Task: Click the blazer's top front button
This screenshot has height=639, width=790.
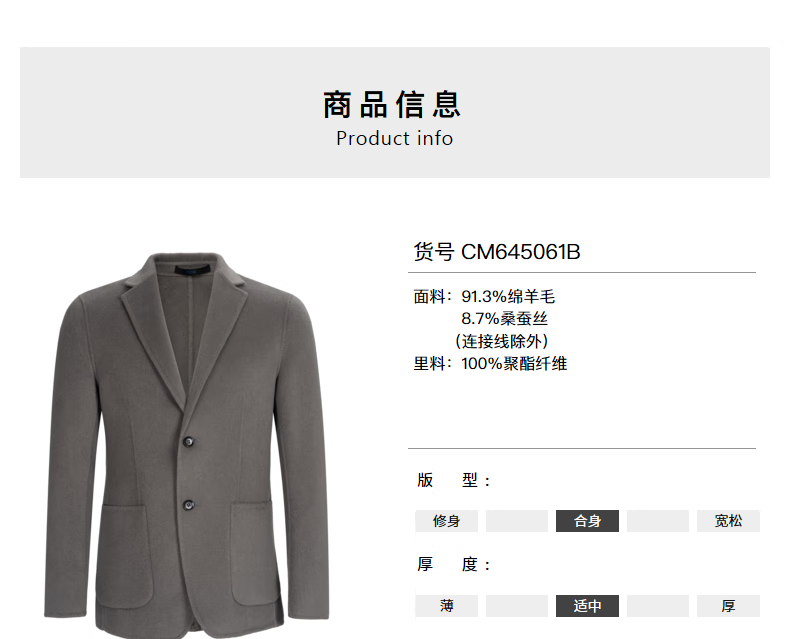Action: click(x=189, y=442)
